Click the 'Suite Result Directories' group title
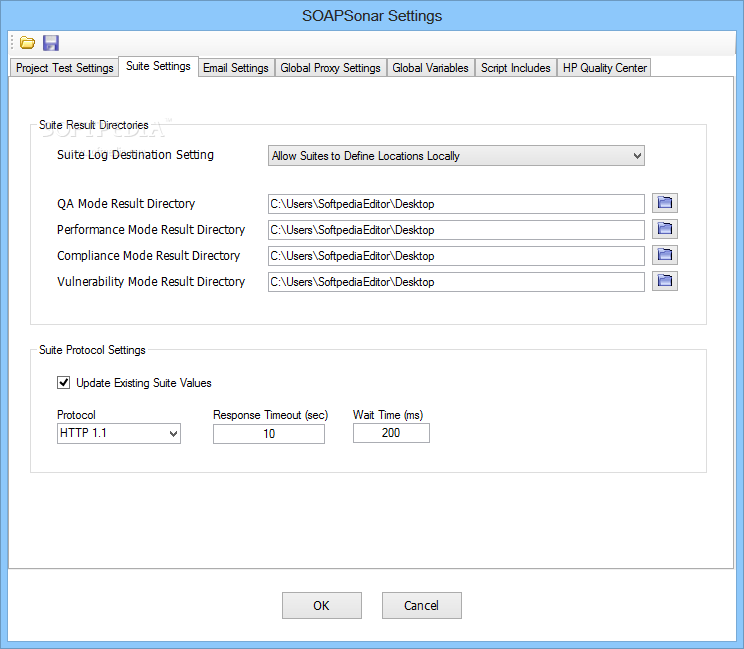 click(x=93, y=125)
